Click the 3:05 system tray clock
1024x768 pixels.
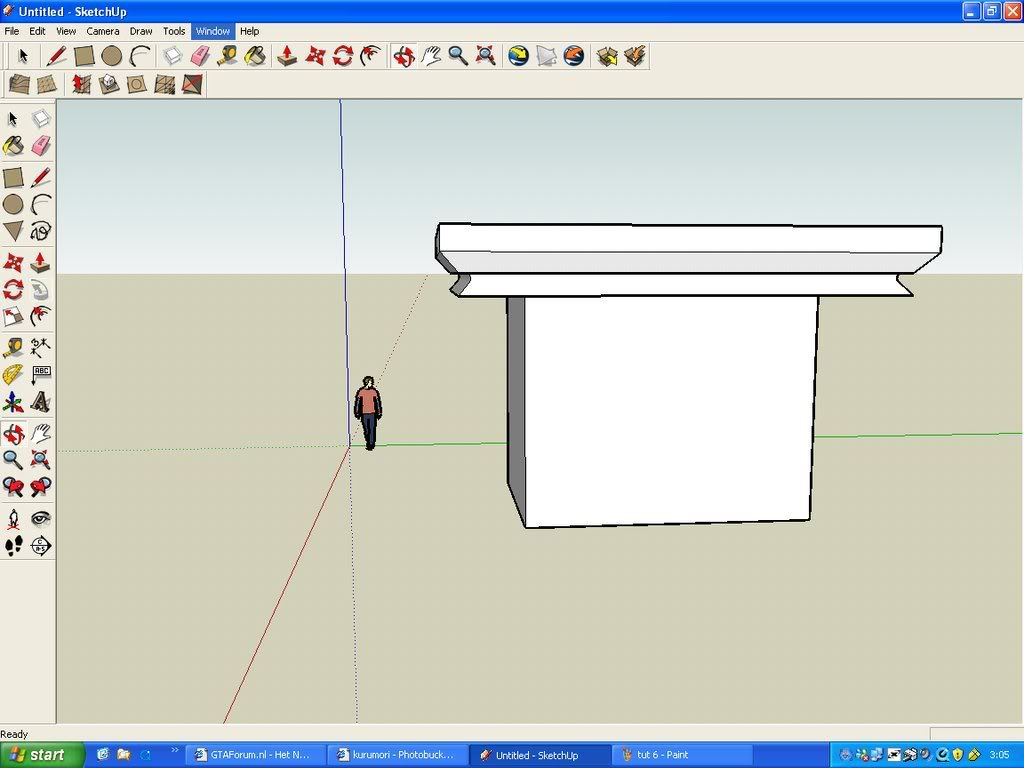[999, 755]
